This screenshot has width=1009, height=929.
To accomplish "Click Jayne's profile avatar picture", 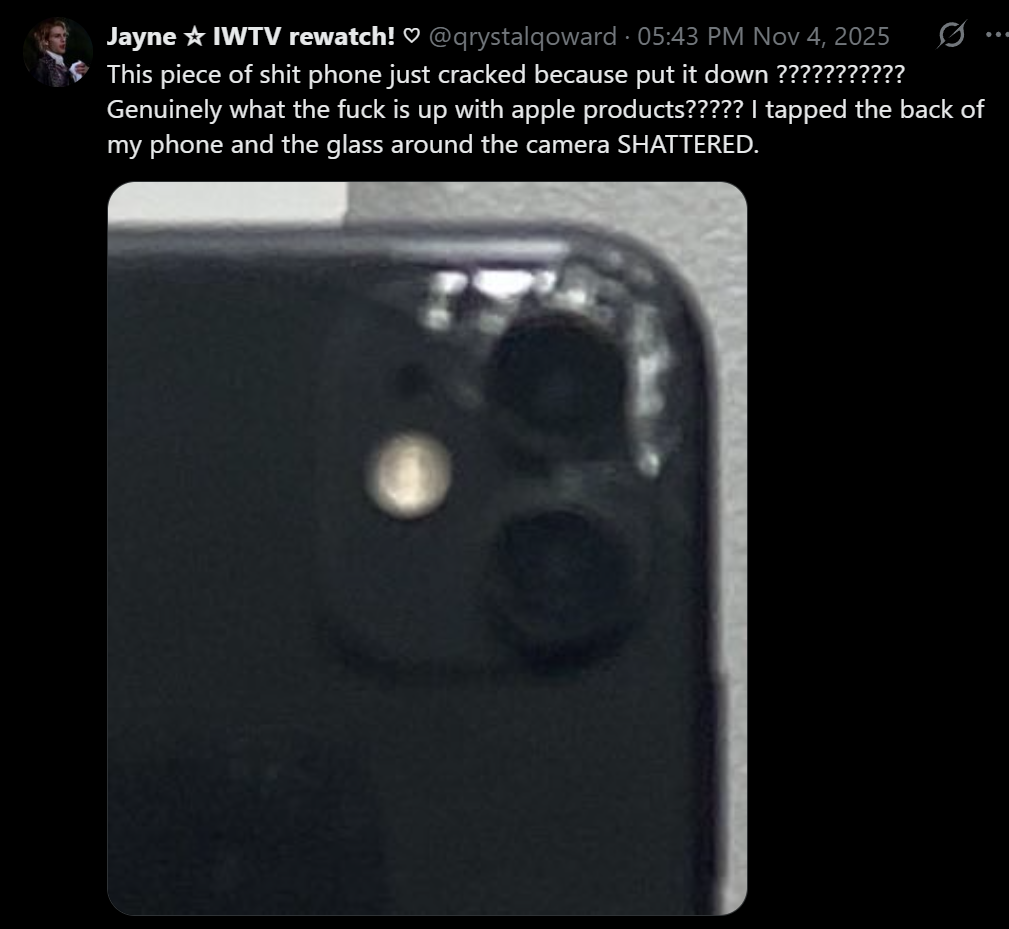I will point(58,52).
